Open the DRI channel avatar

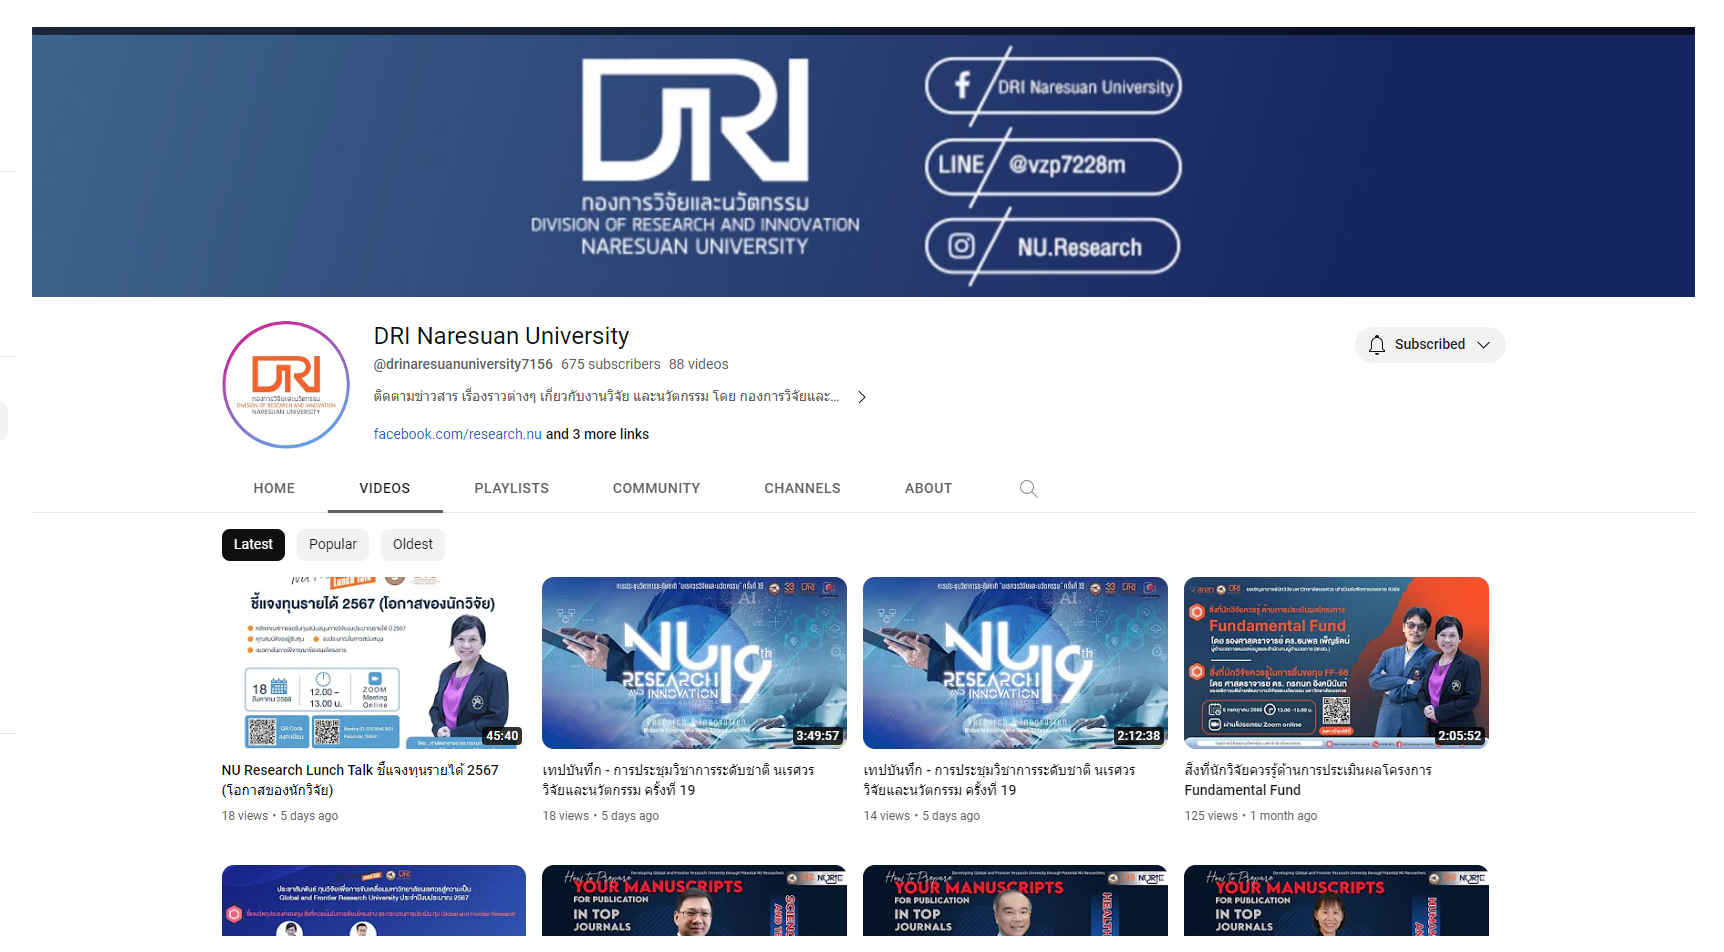(x=286, y=385)
